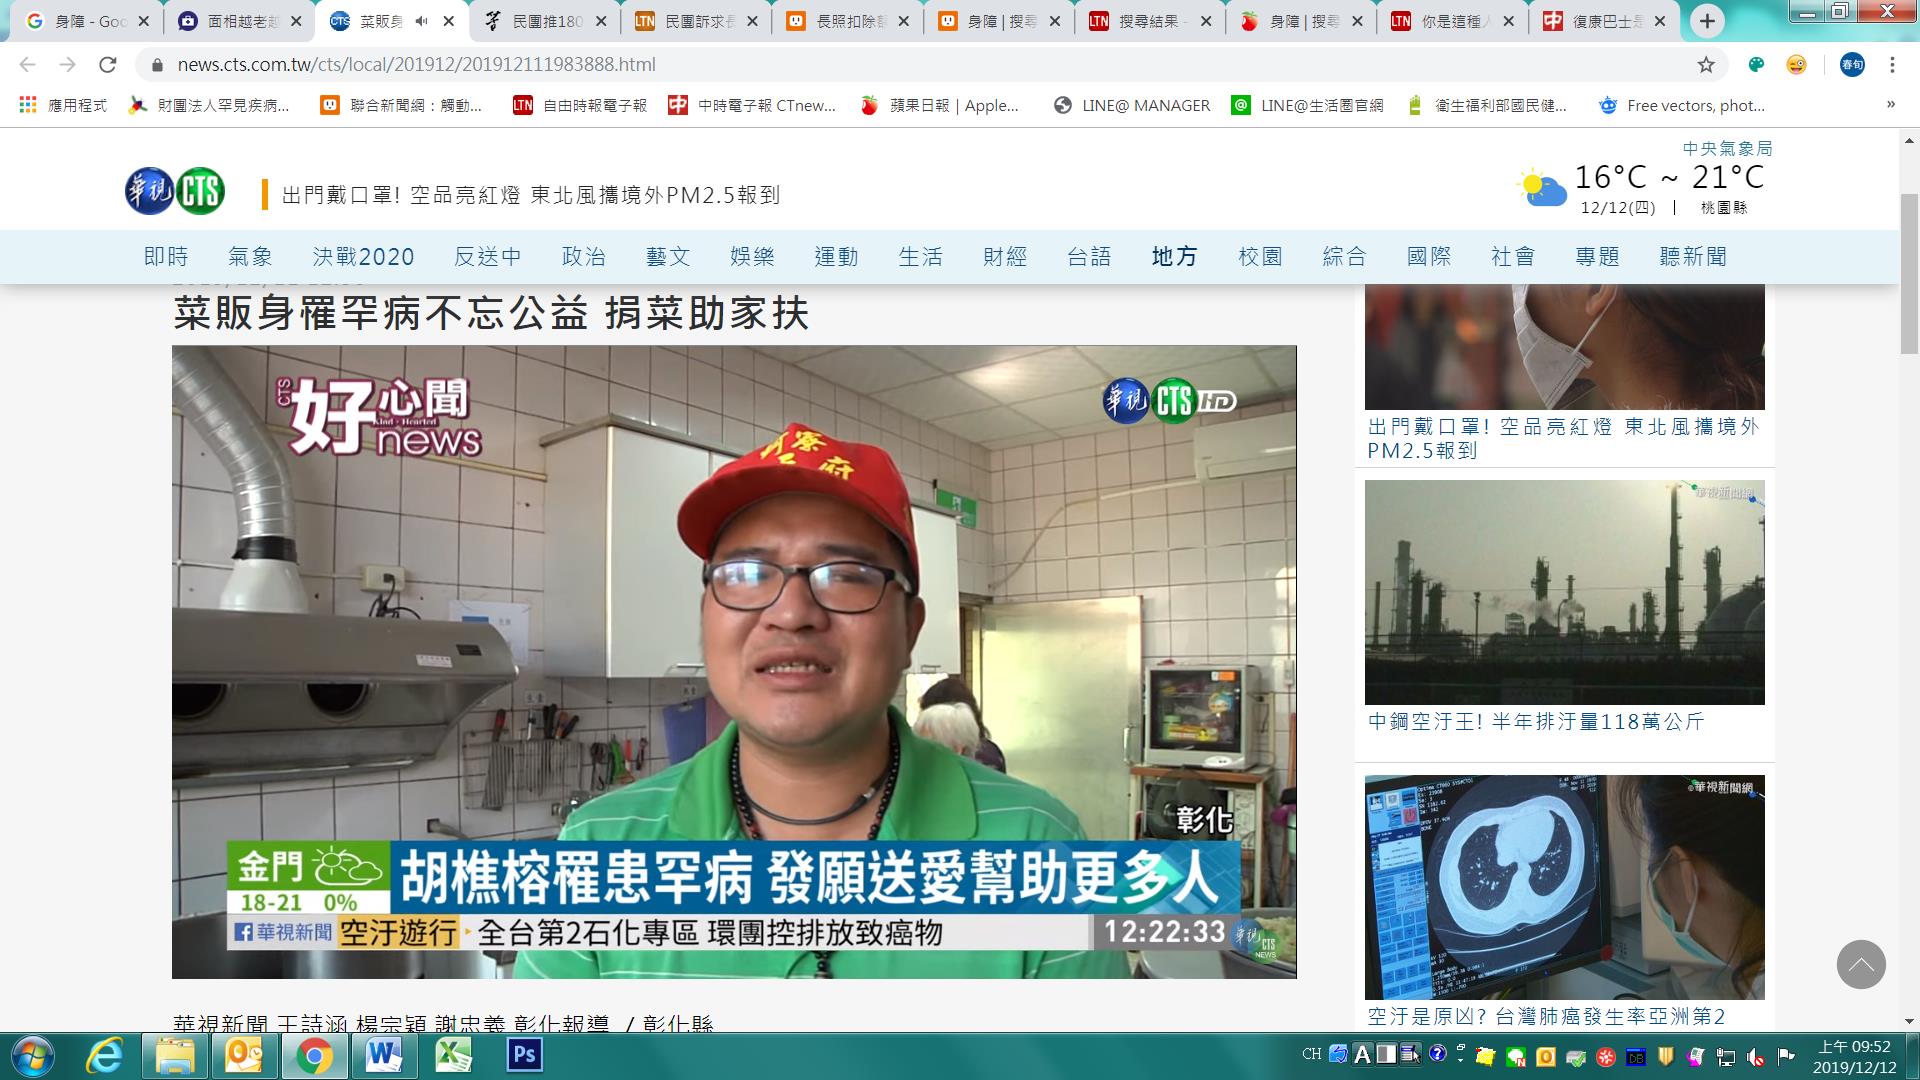Open the 娛樂 entertainment section
This screenshot has height=1080, width=1920.
(x=752, y=257)
